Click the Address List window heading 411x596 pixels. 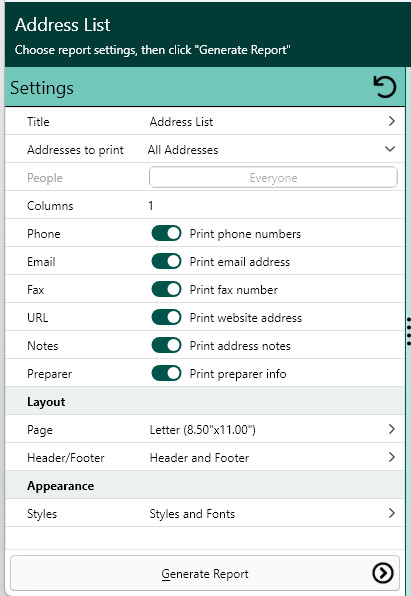point(63,25)
